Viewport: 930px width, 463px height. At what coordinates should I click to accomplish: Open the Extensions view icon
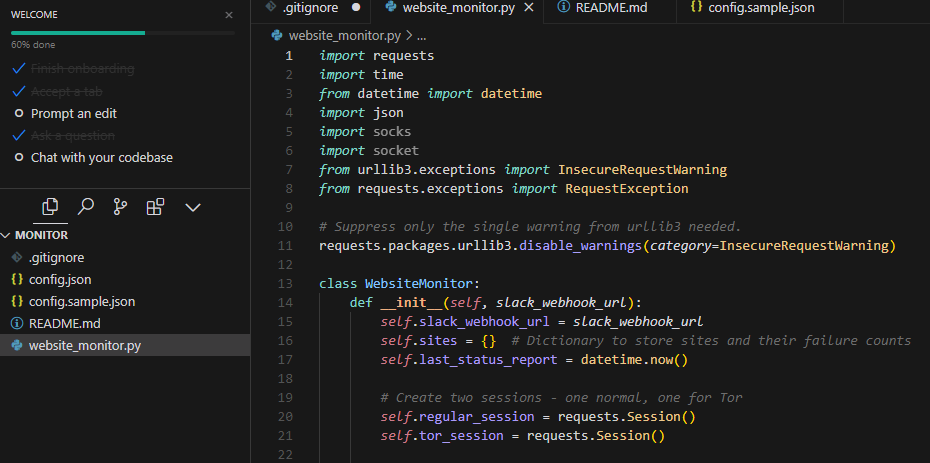point(155,207)
